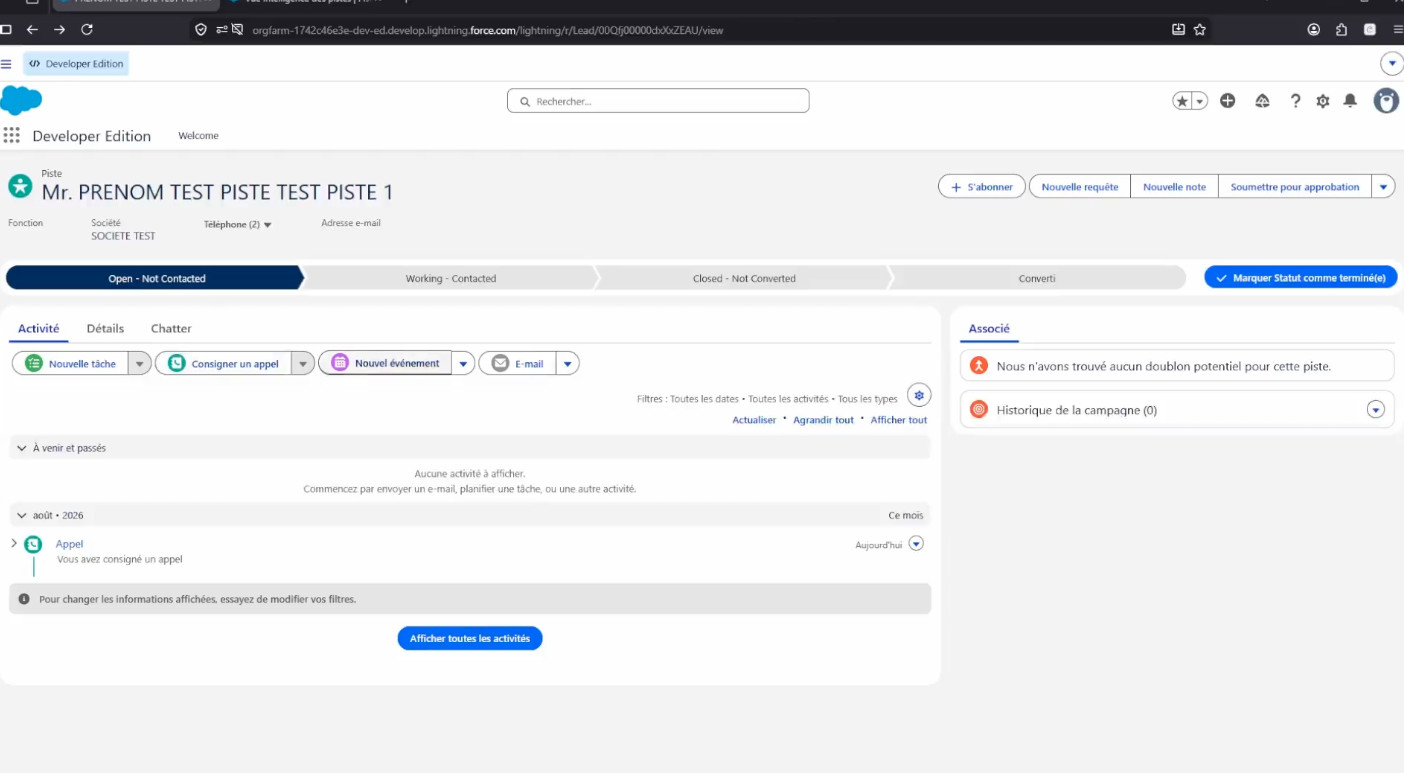Click the Afficher tout link
The image size is (1404, 773).
coord(899,420)
